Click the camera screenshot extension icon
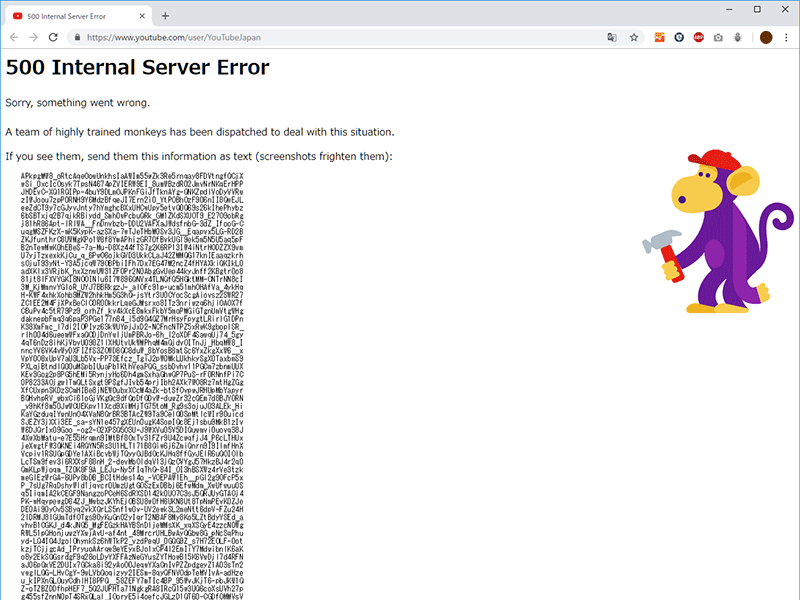The height and width of the screenshot is (600, 800). click(718, 37)
